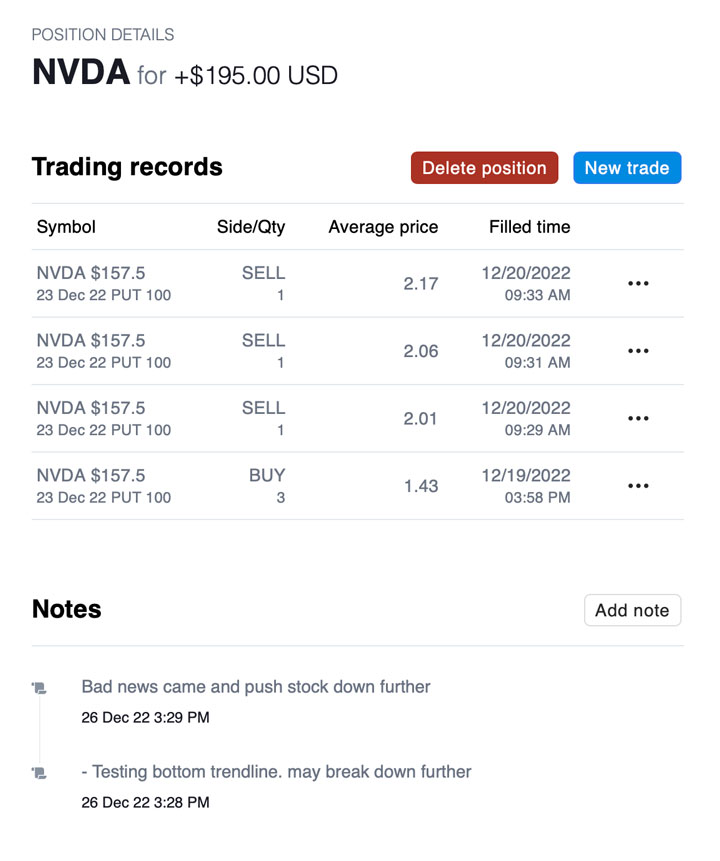Click note timestamp 26 Dec 22 3:29 PM

click(146, 718)
